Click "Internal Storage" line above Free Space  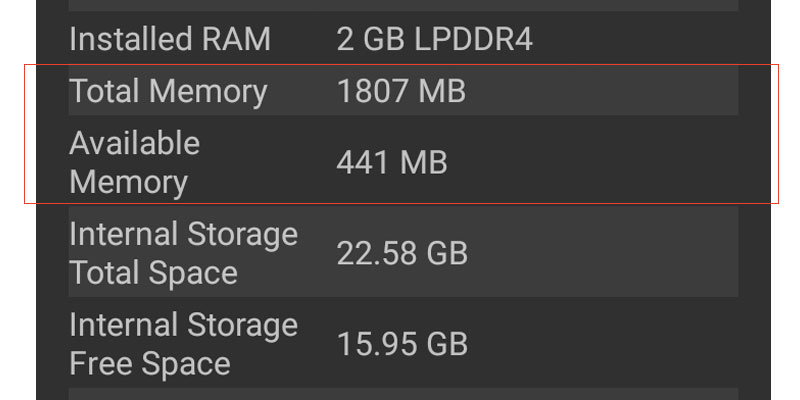[184, 324]
